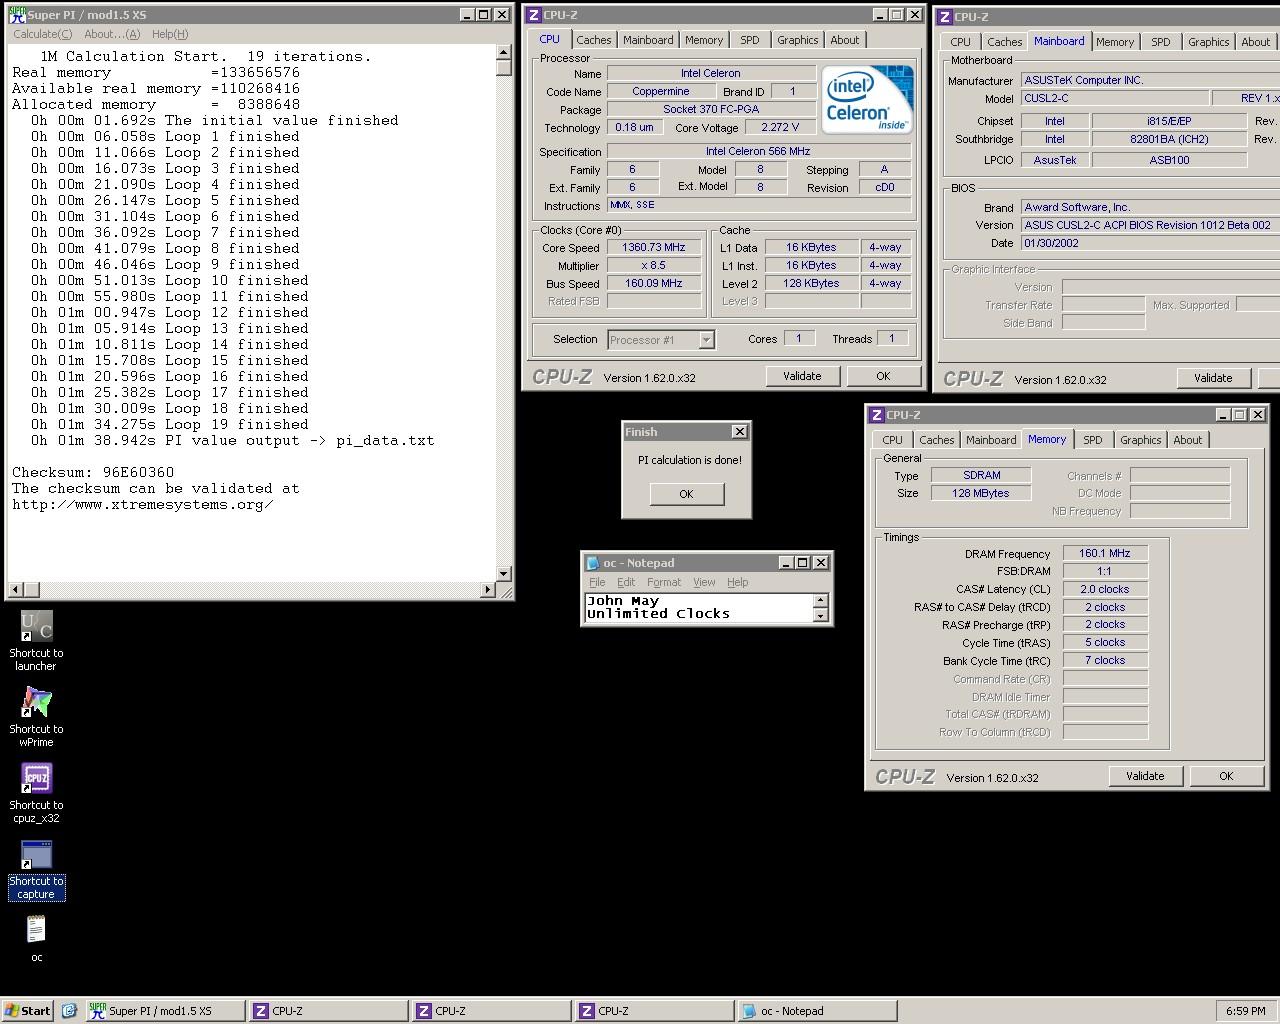This screenshot has width=1280, height=1024.
Task: Select SPD tab in CPU-Z Memory window
Action: point(1093,440)
